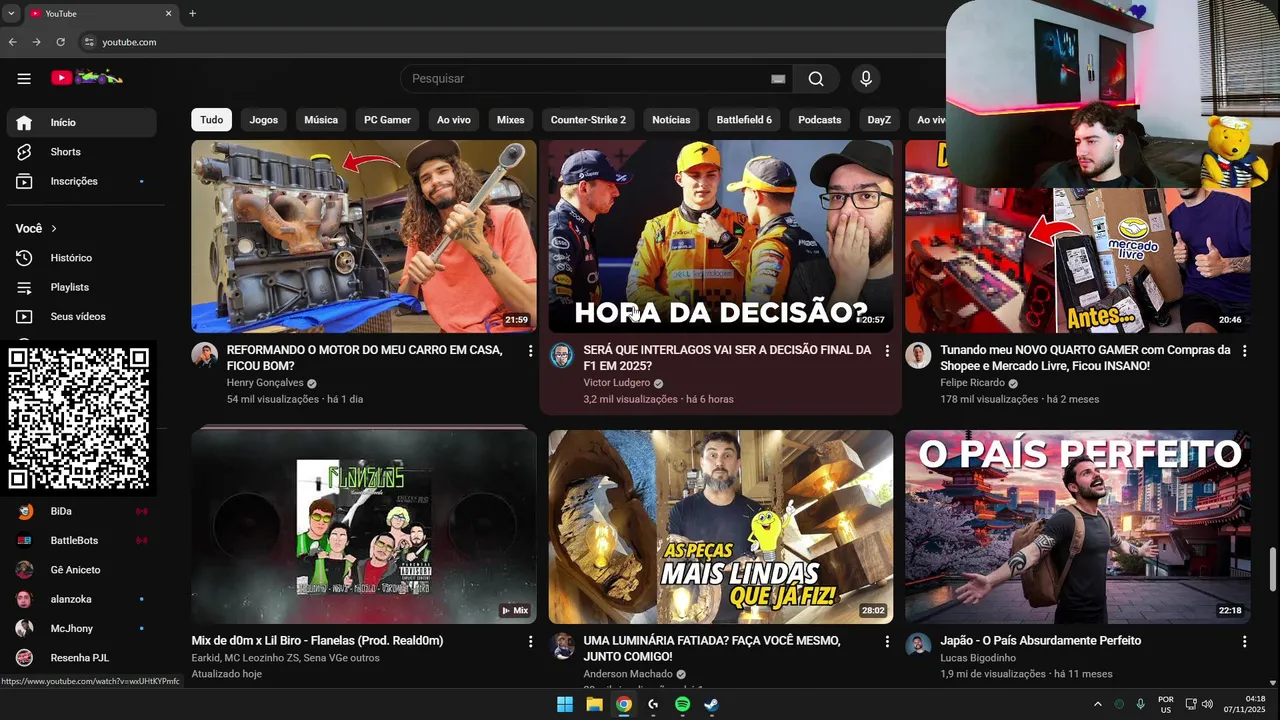Select the Notícias filter chip
The width and height of the screenshot is (1280, 720).
[x=671, y=120]
